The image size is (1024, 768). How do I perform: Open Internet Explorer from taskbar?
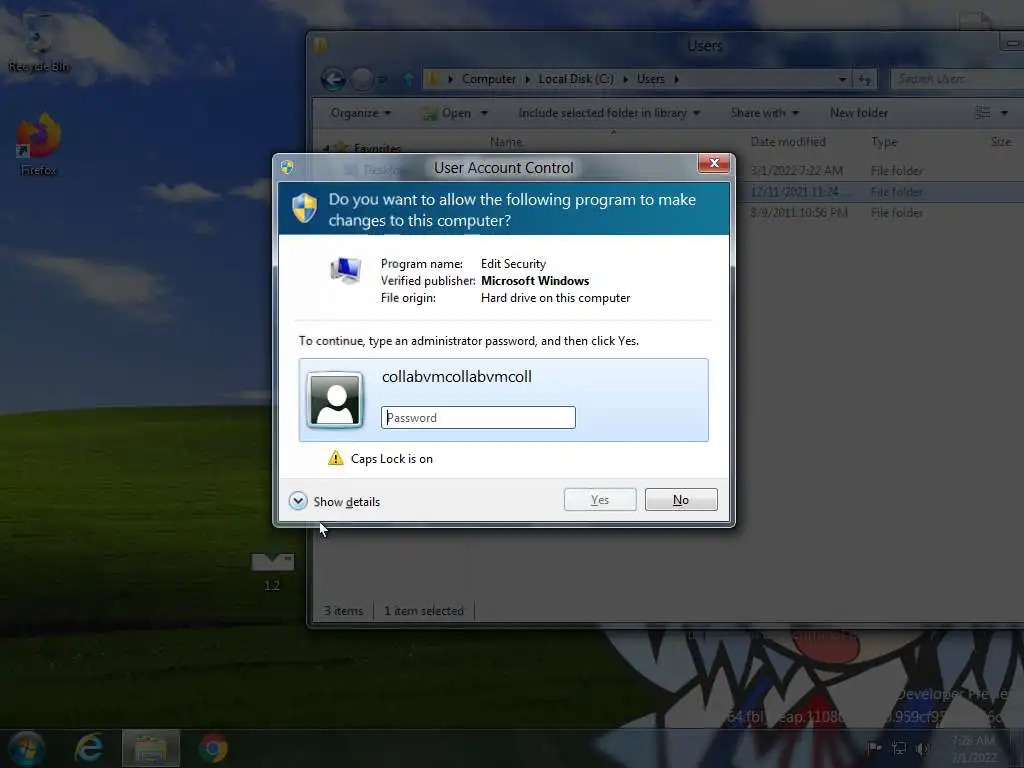coord(89,748)
